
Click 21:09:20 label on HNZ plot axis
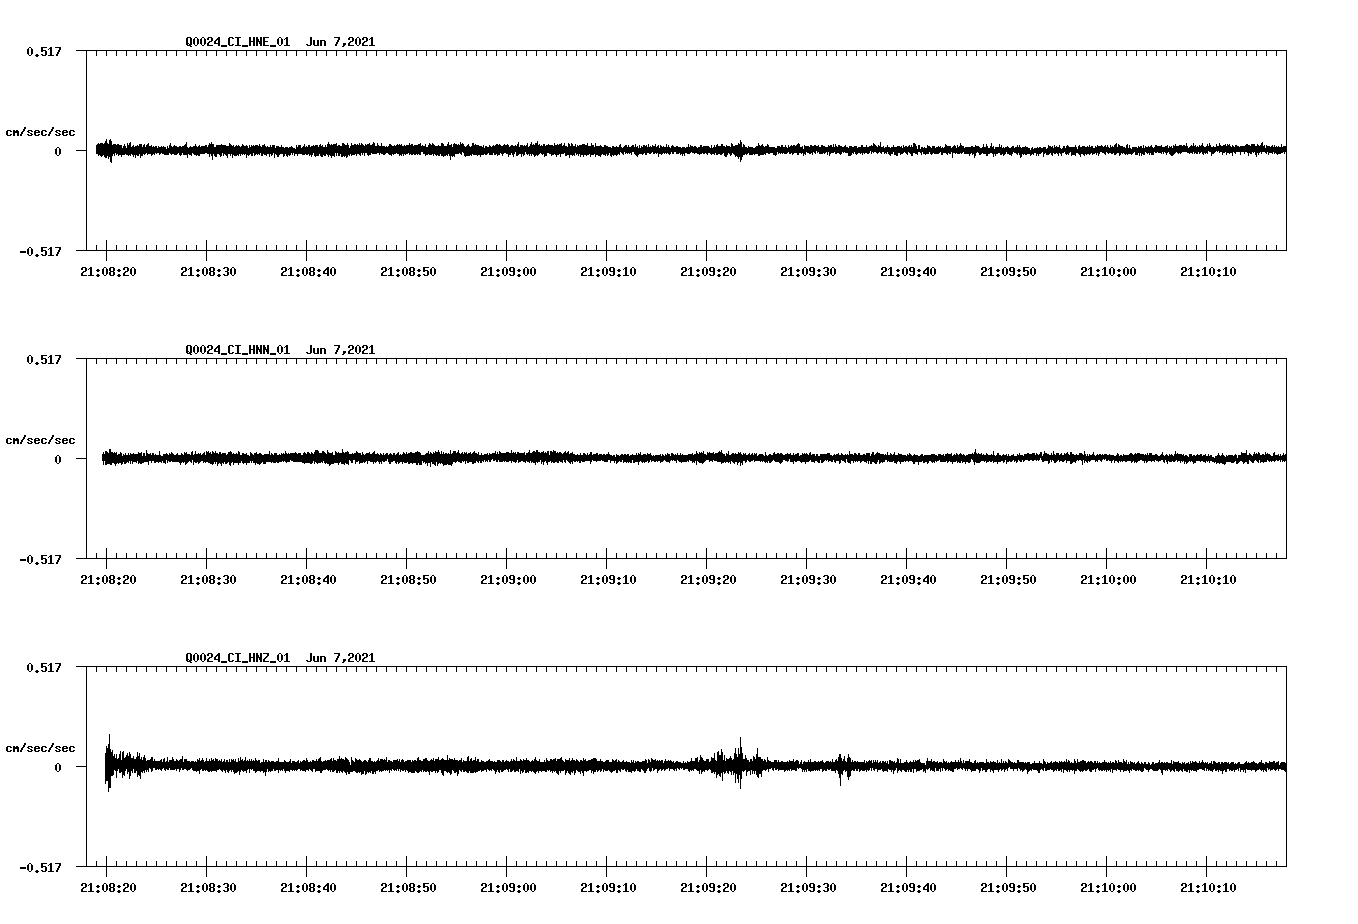[708, 888]
